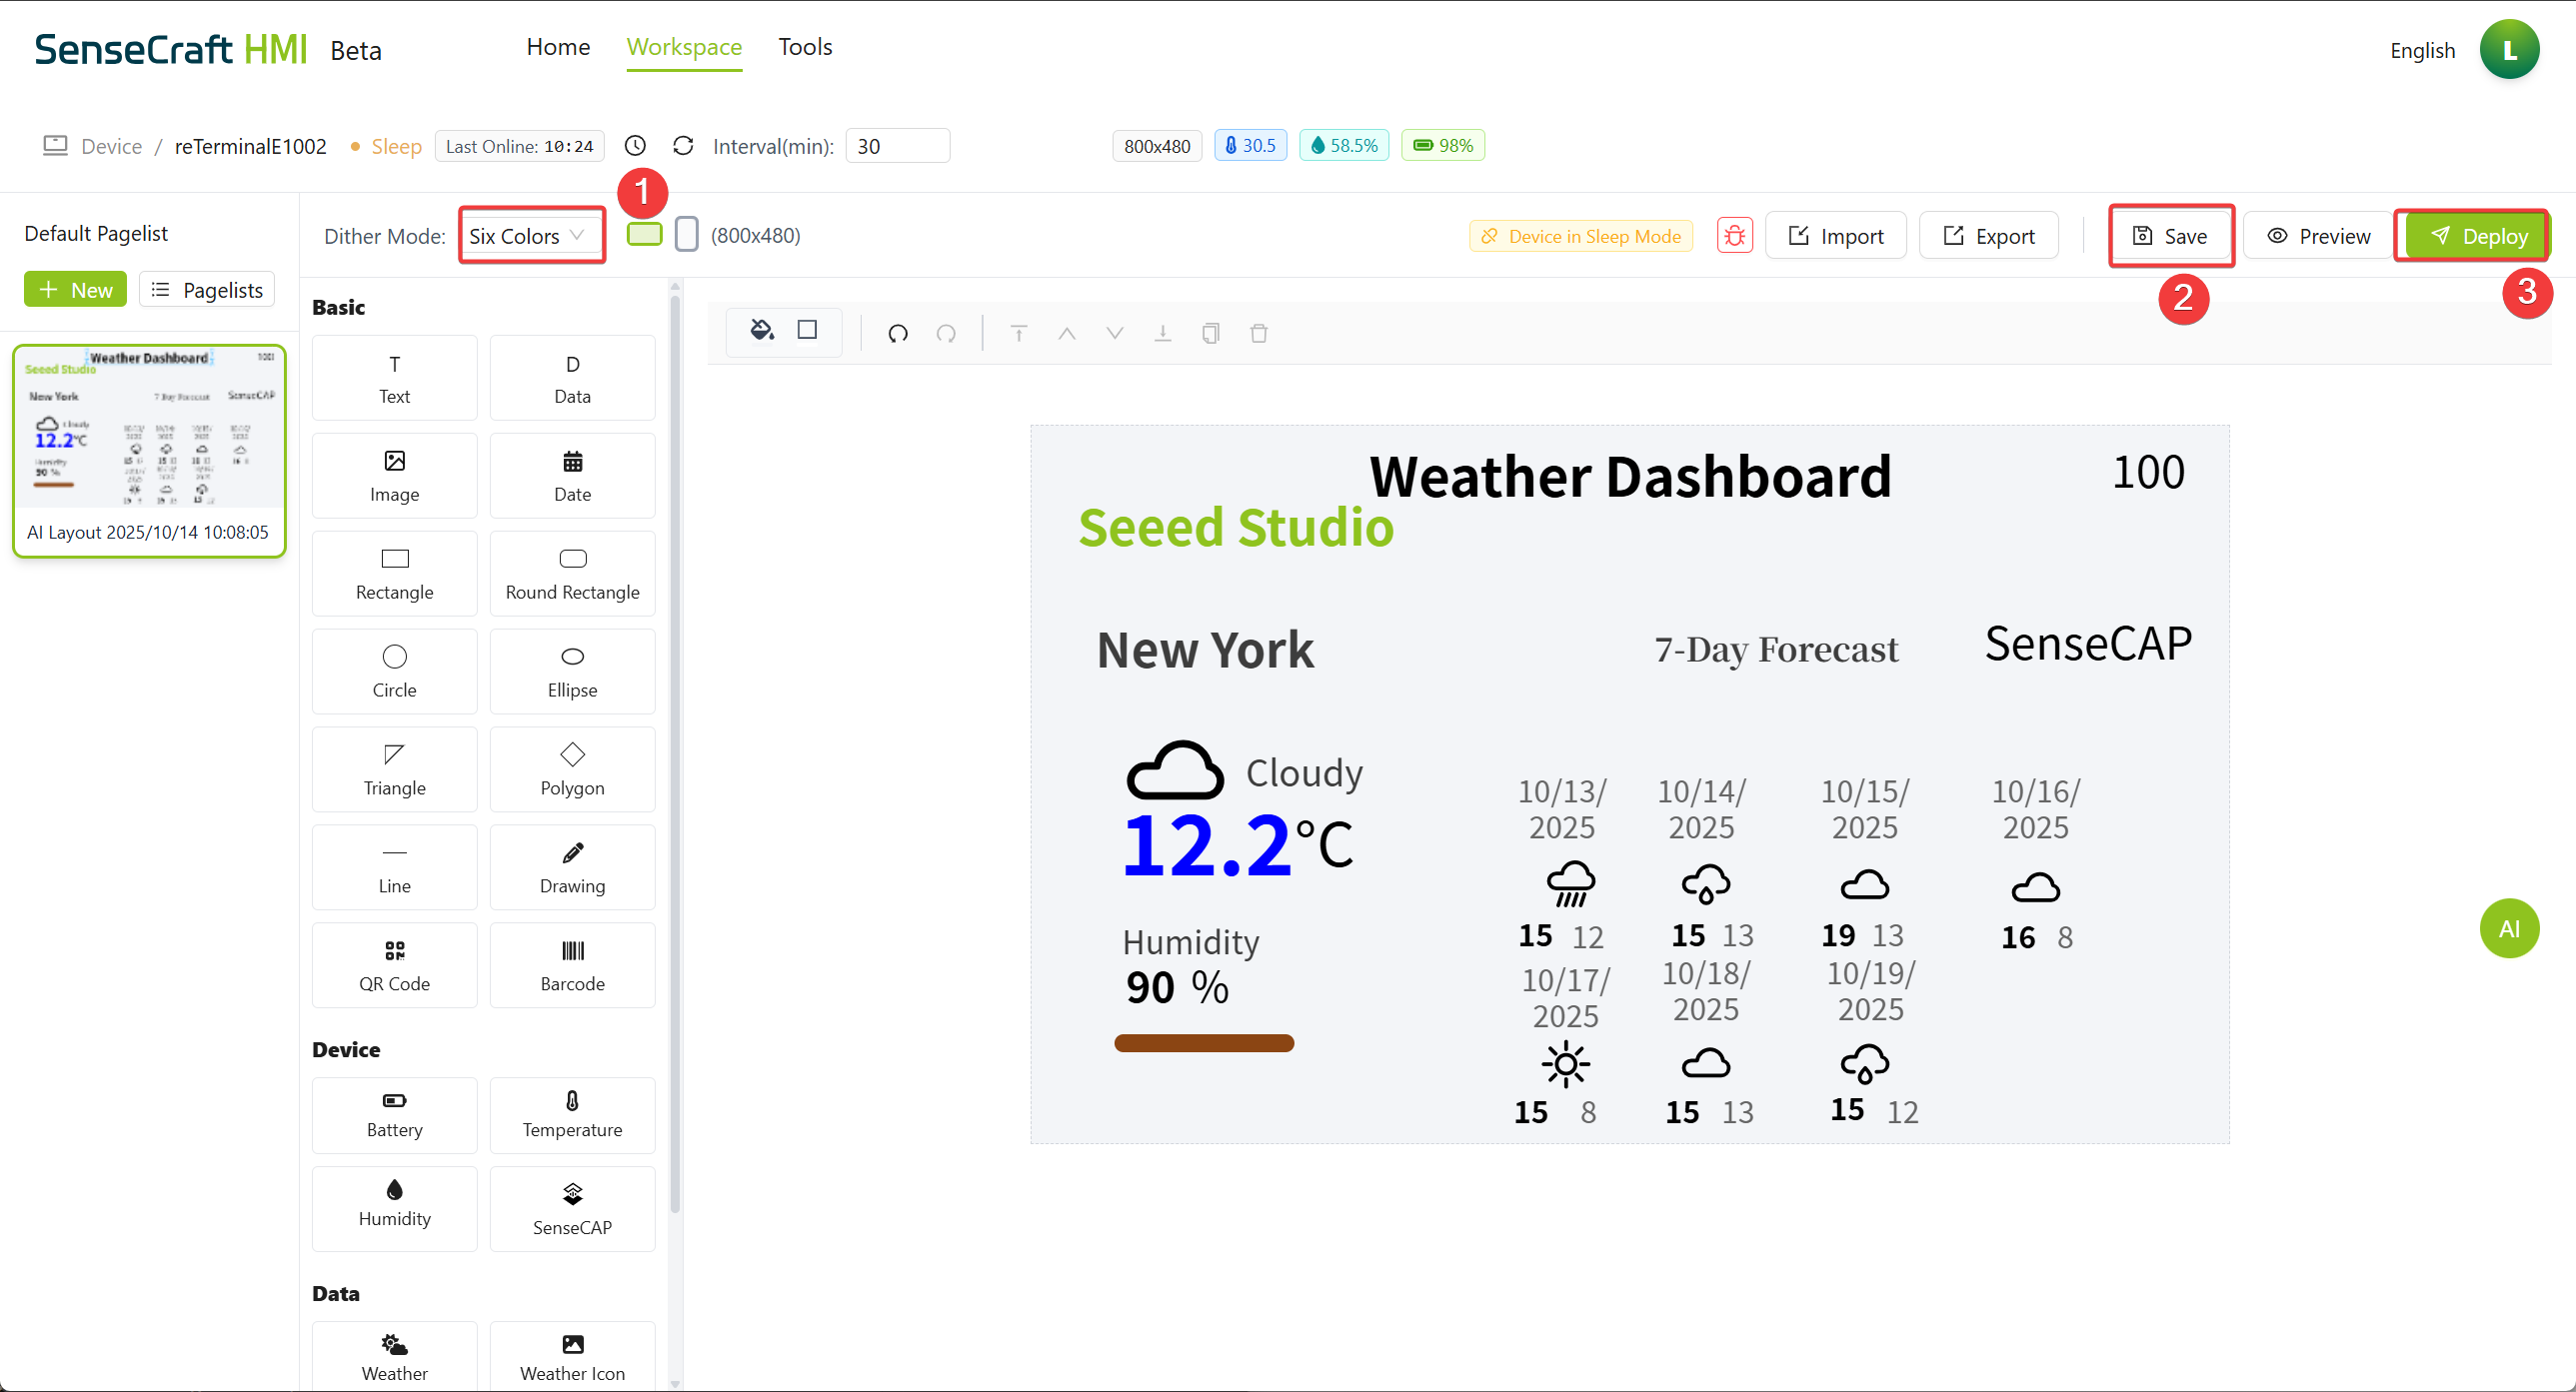This screenshot has width=2576, height=1392.
Task: Click the fill color bucket tool
Action: point(762,330)
